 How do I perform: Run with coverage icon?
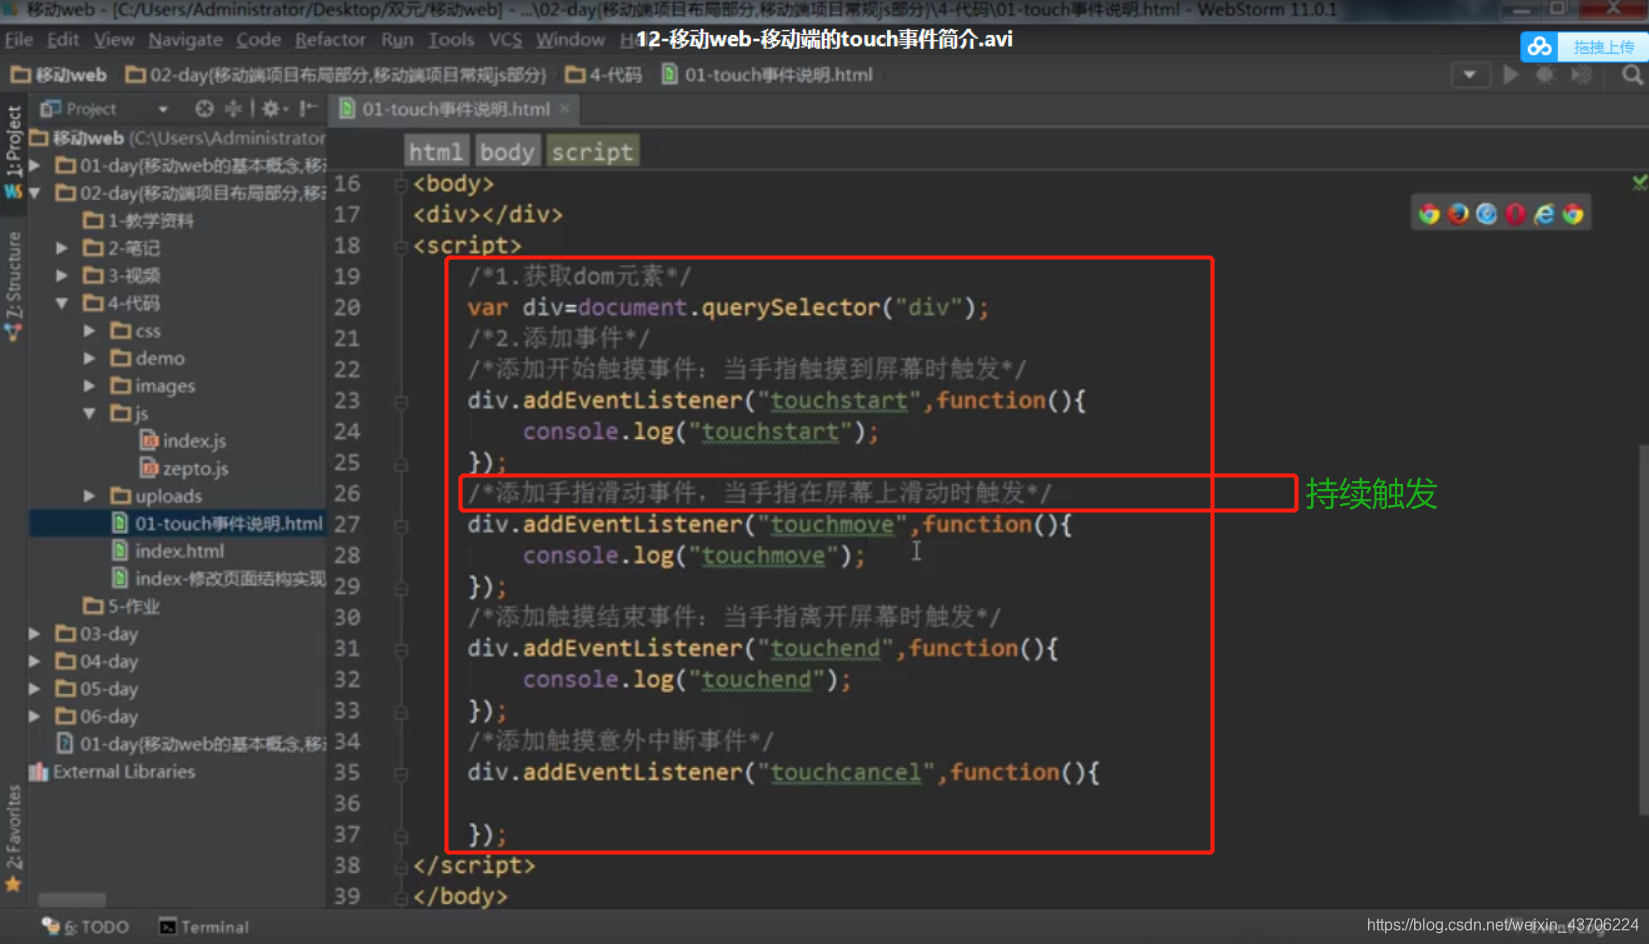click(x=1581, y=75)
